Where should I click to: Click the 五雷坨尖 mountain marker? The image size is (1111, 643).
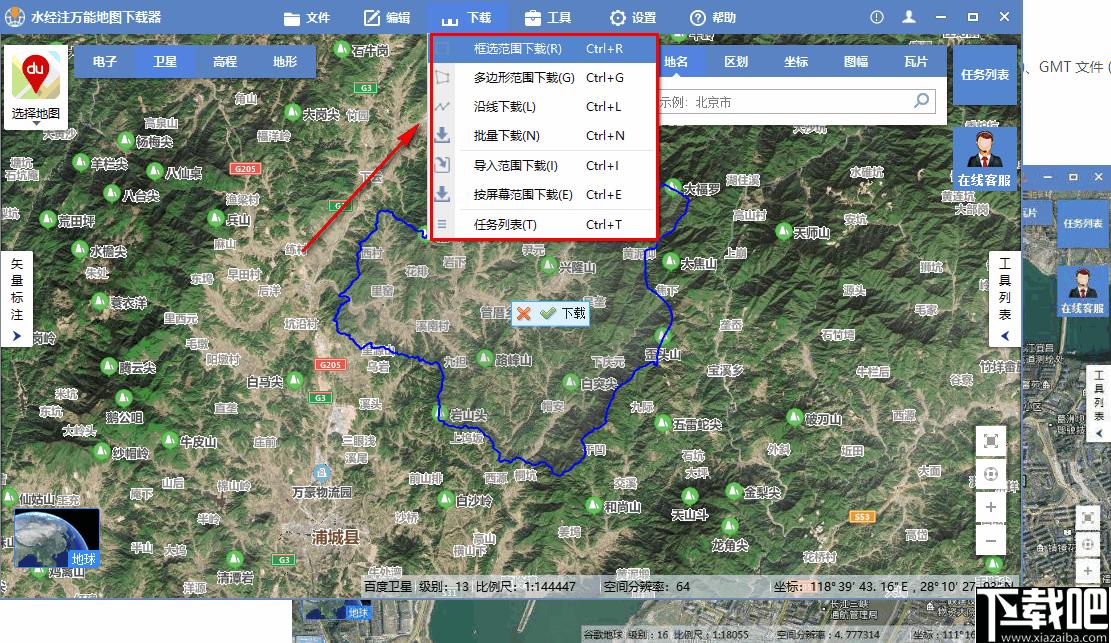point(662,424)
